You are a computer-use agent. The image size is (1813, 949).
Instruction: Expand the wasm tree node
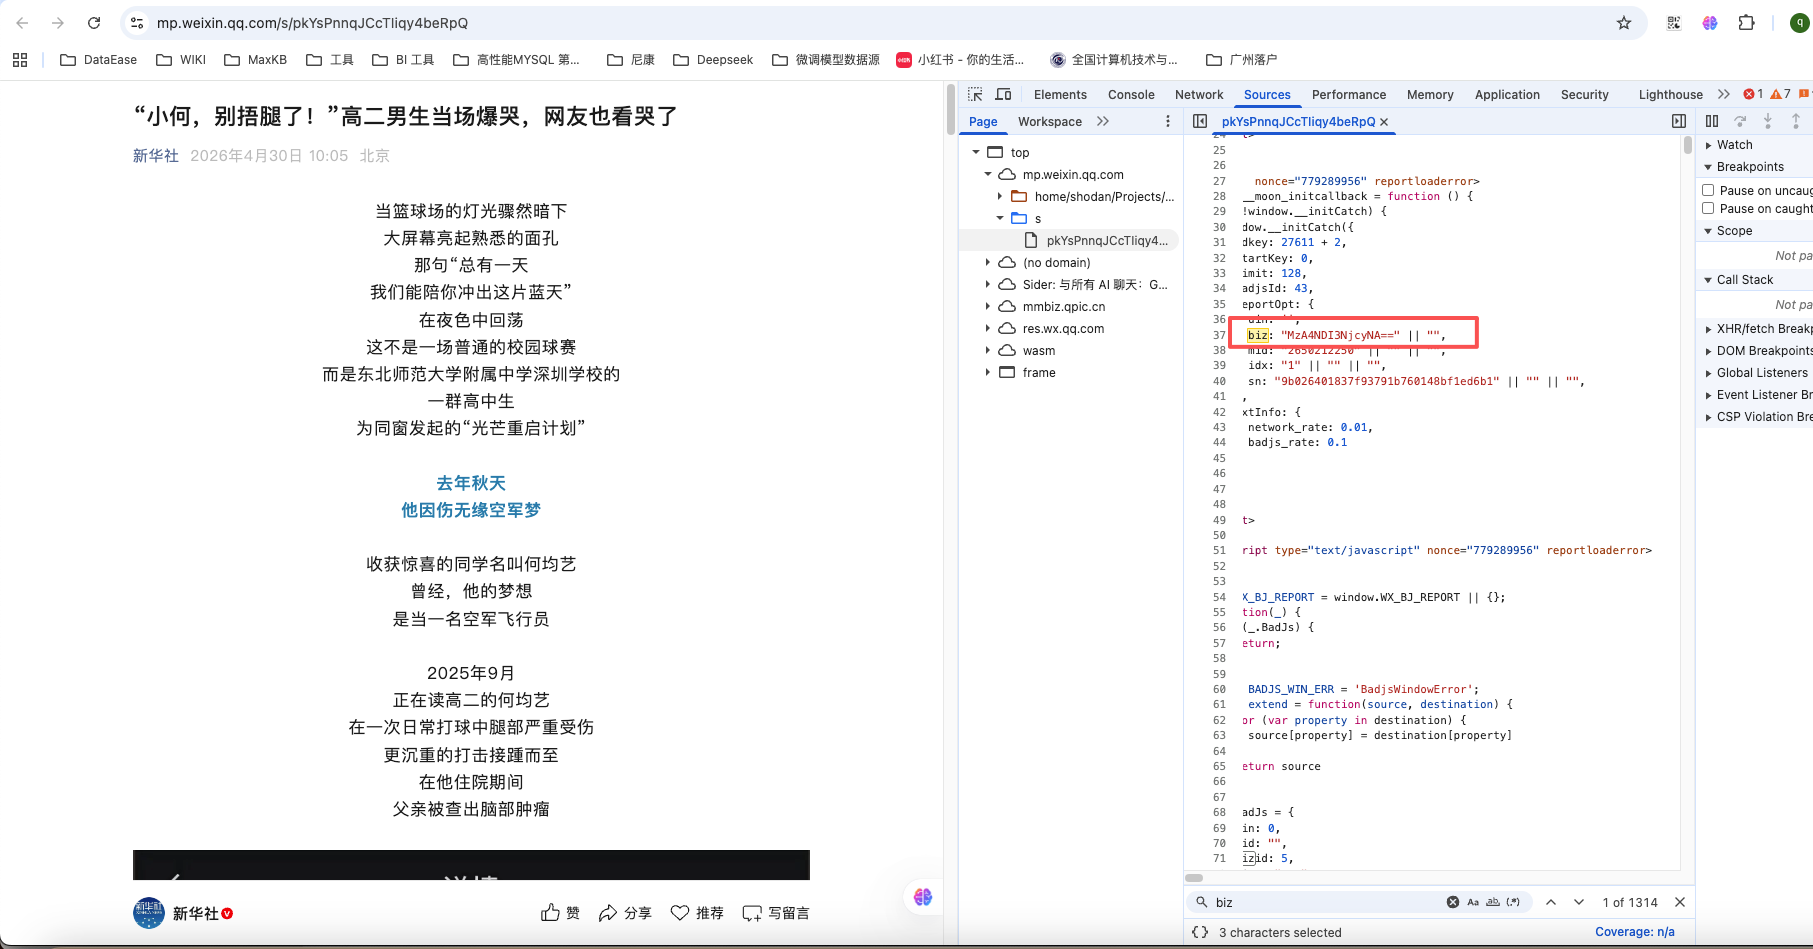[988, 350]
